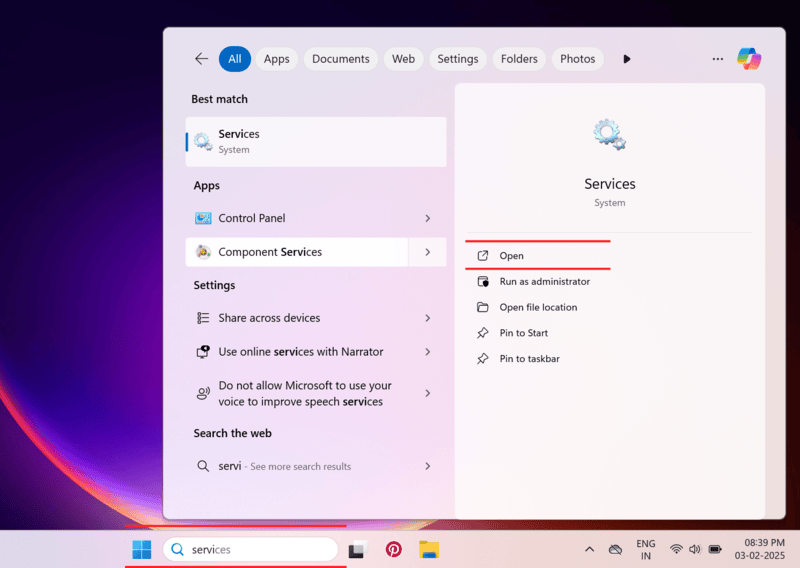800x568 pixels.
Task: Click the Task View taskbar icon
Action: point(357,549)
